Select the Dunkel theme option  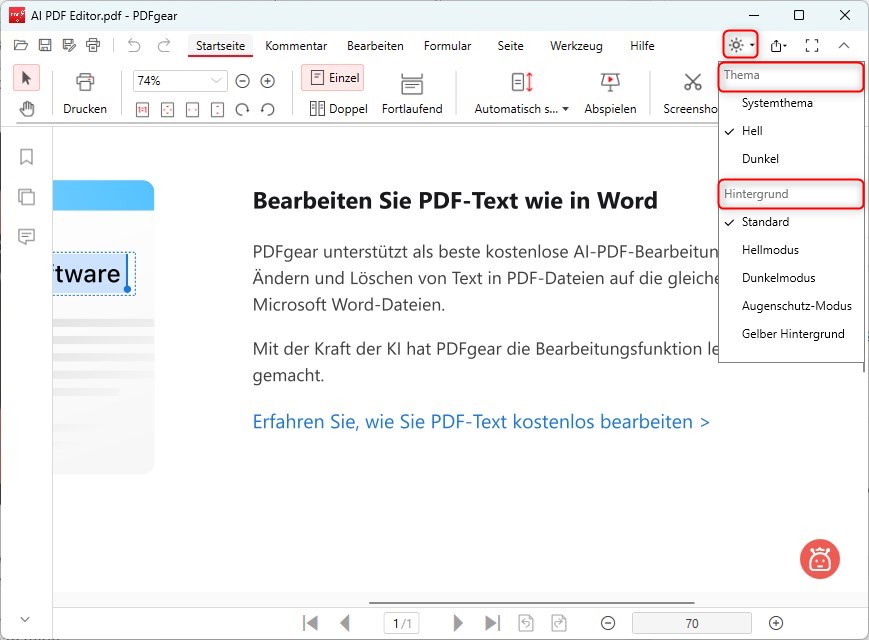coord(791,159)
